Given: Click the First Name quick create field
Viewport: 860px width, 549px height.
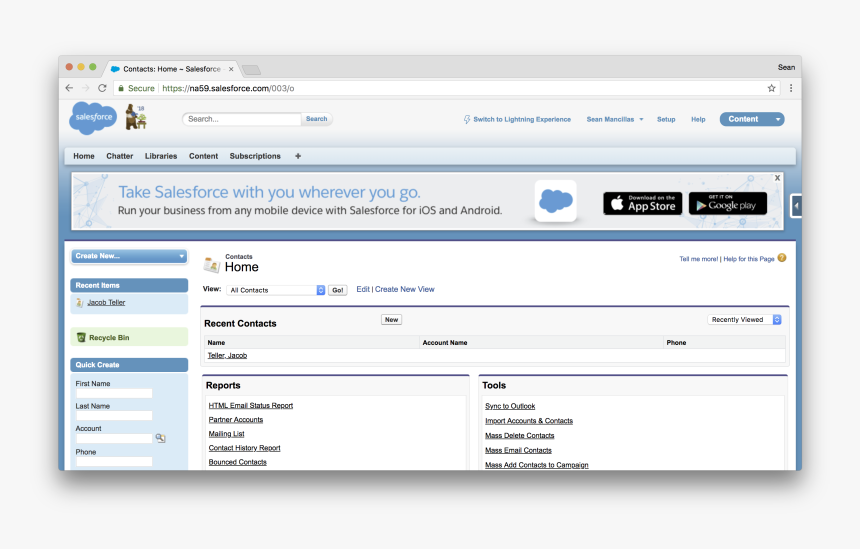Looking at the screenshot, I should [x=114, y=393].
